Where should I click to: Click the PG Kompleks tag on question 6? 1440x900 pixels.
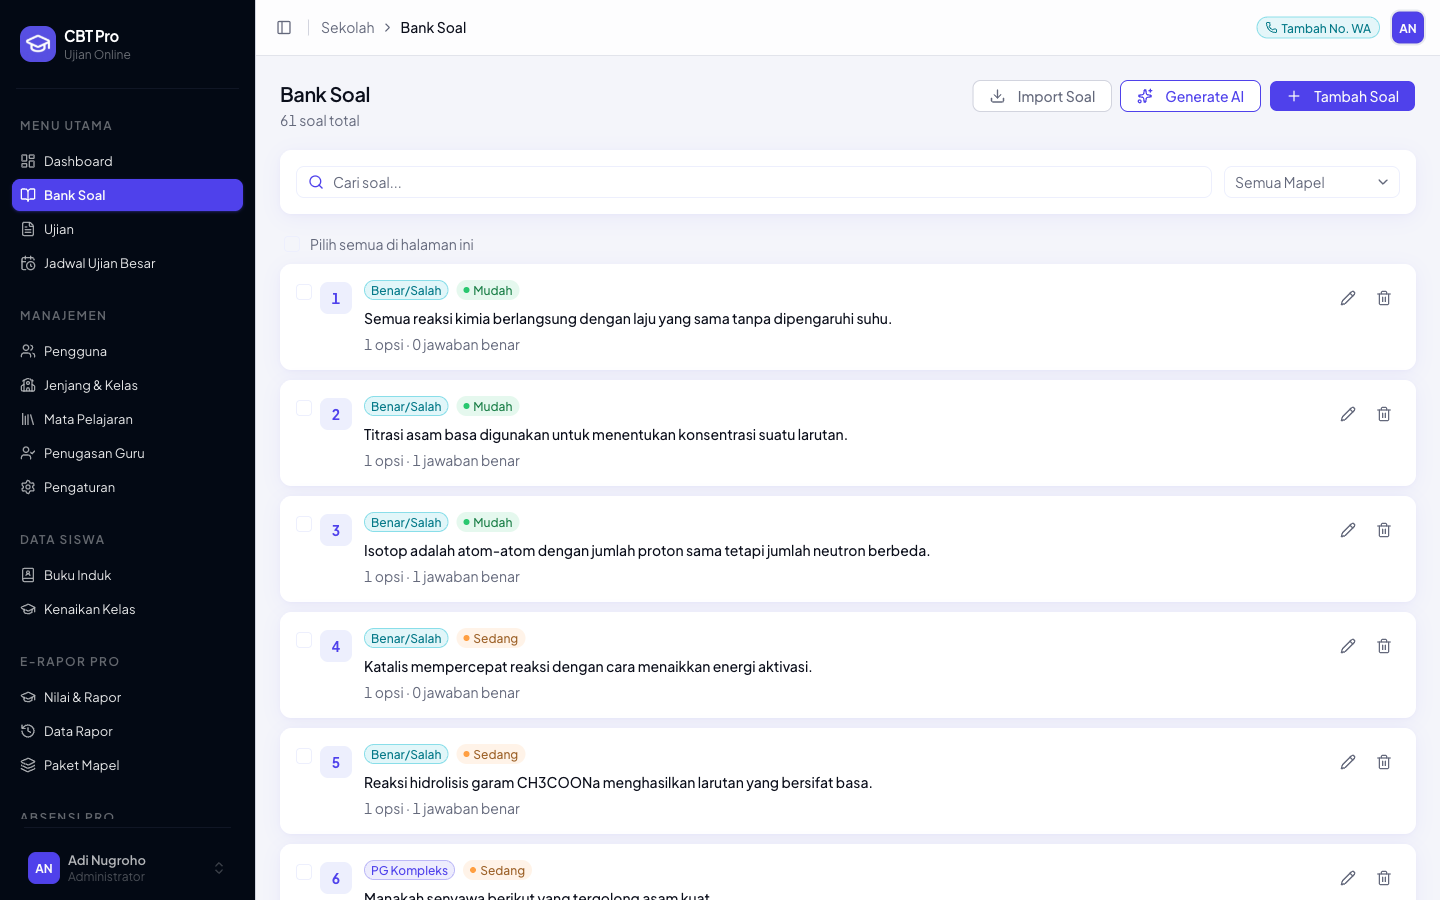(x=409, y=870)
